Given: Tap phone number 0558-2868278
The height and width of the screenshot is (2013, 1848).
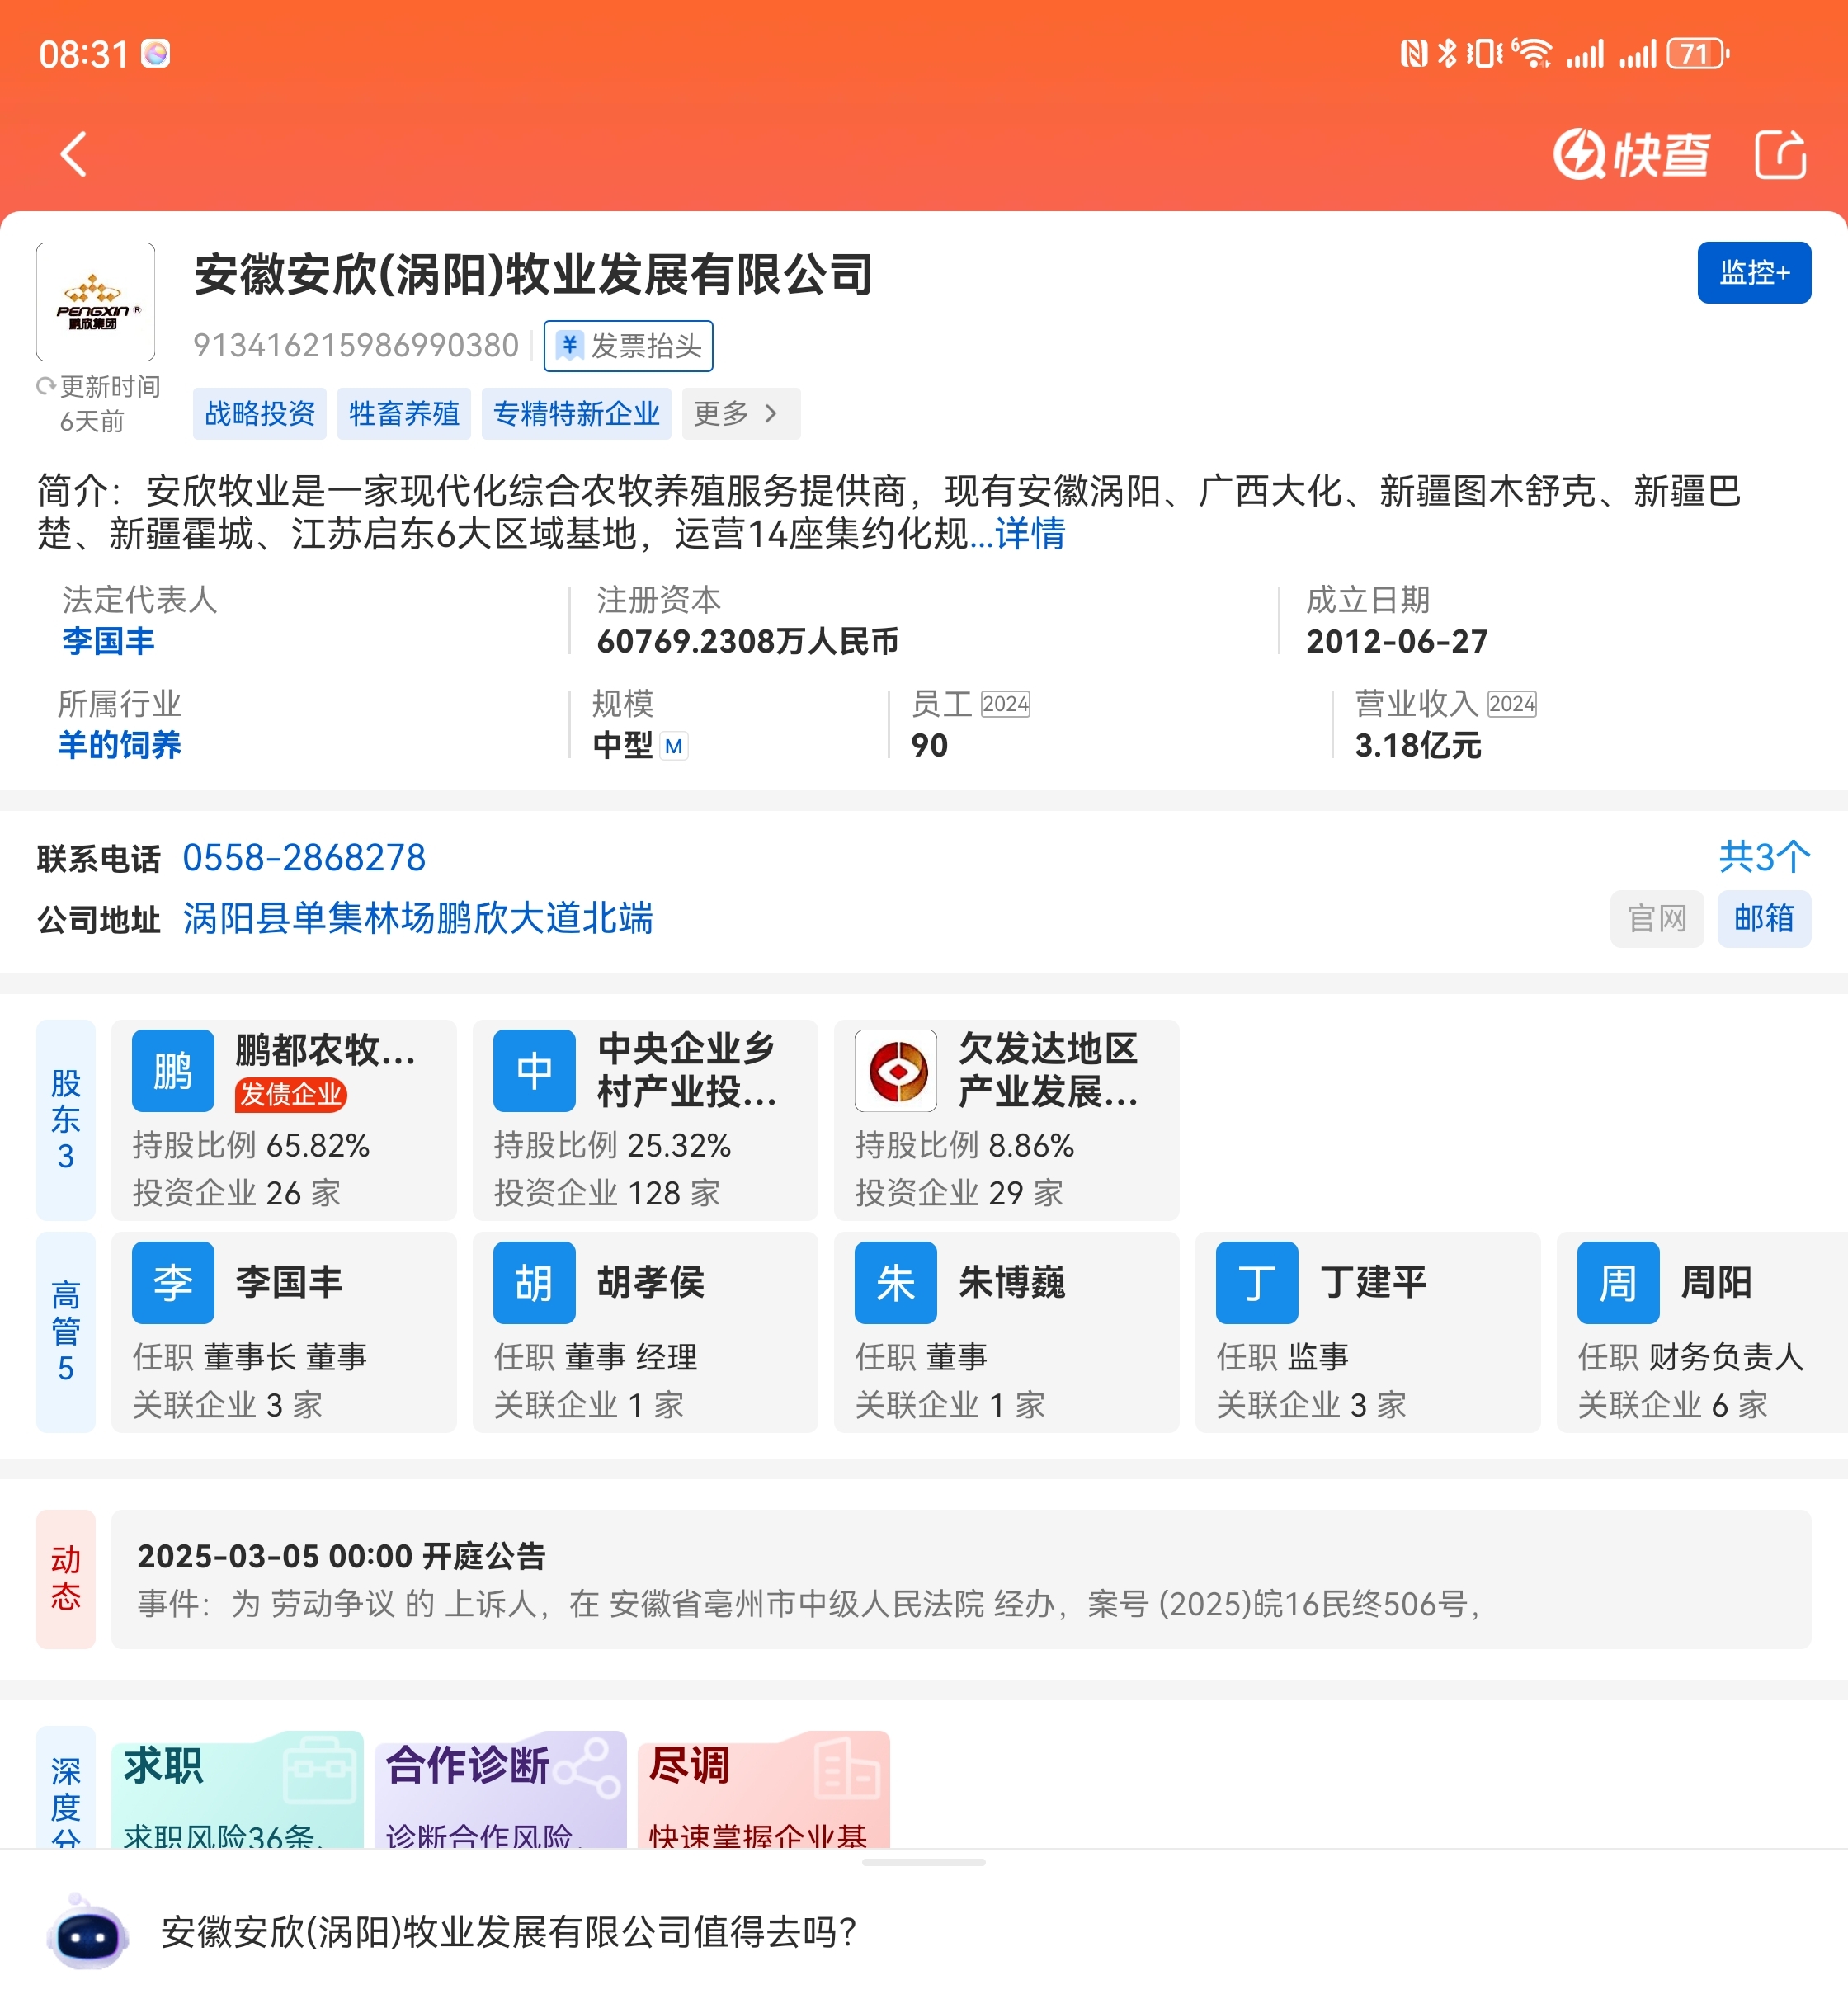Looking at the screenshot, I should 304,858.
